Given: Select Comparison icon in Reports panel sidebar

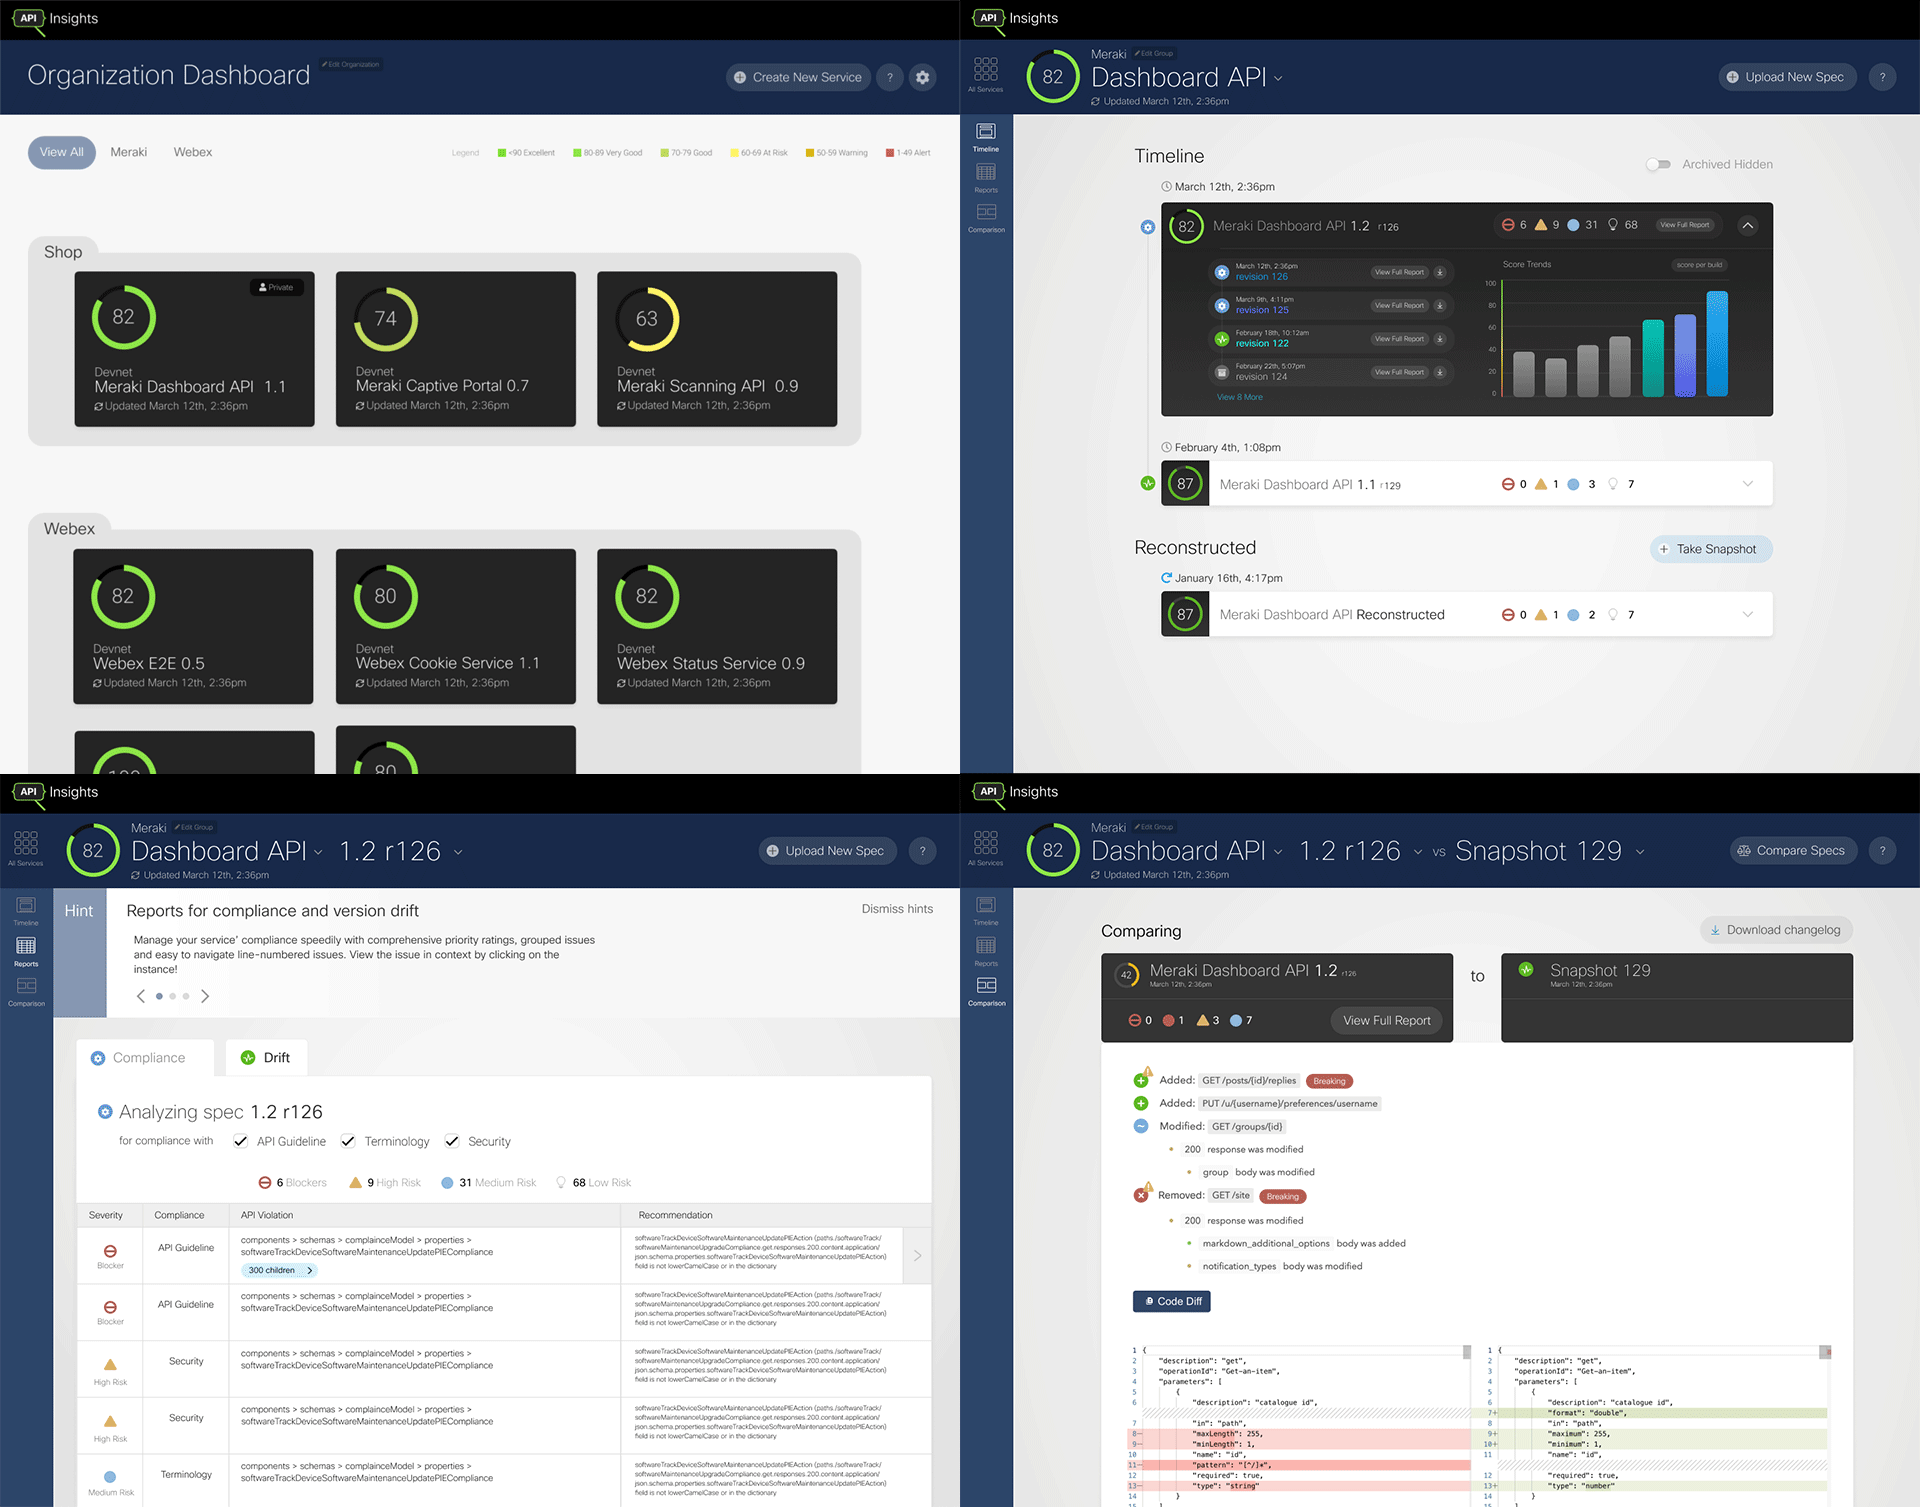Looking at the screenshot, I should pyautogui.click(x=26, y=991).
